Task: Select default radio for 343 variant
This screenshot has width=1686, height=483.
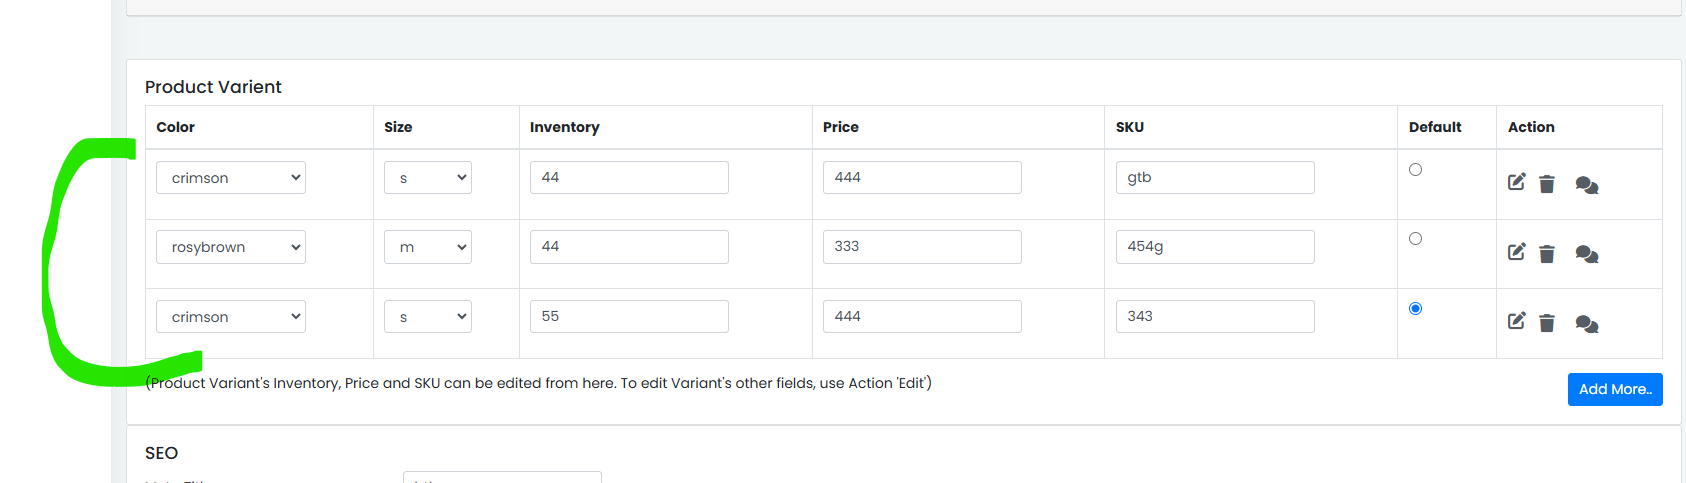Action: point(1415,308)
